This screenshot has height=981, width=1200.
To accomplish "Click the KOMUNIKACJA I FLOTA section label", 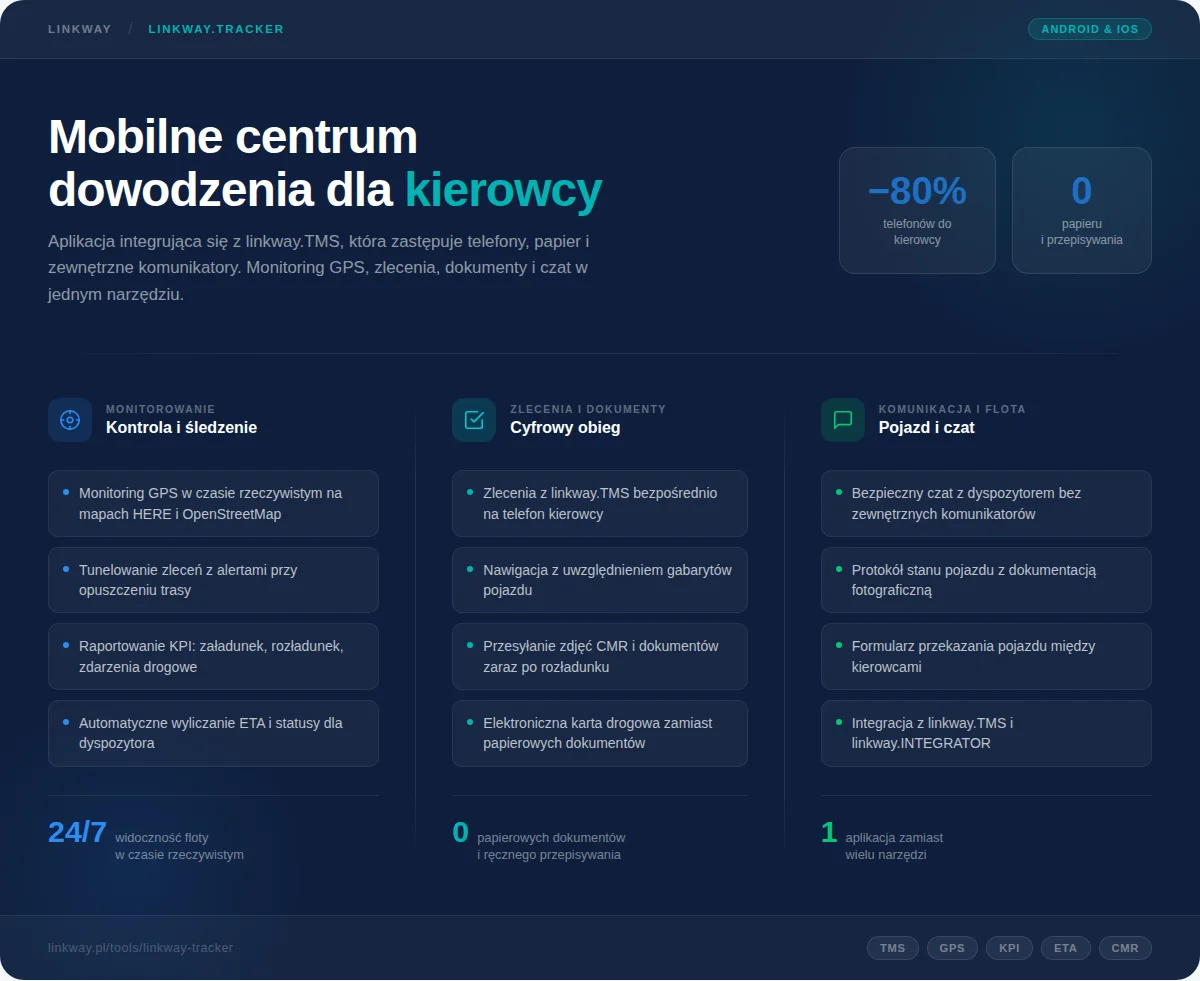I will [x=952, y=409].
